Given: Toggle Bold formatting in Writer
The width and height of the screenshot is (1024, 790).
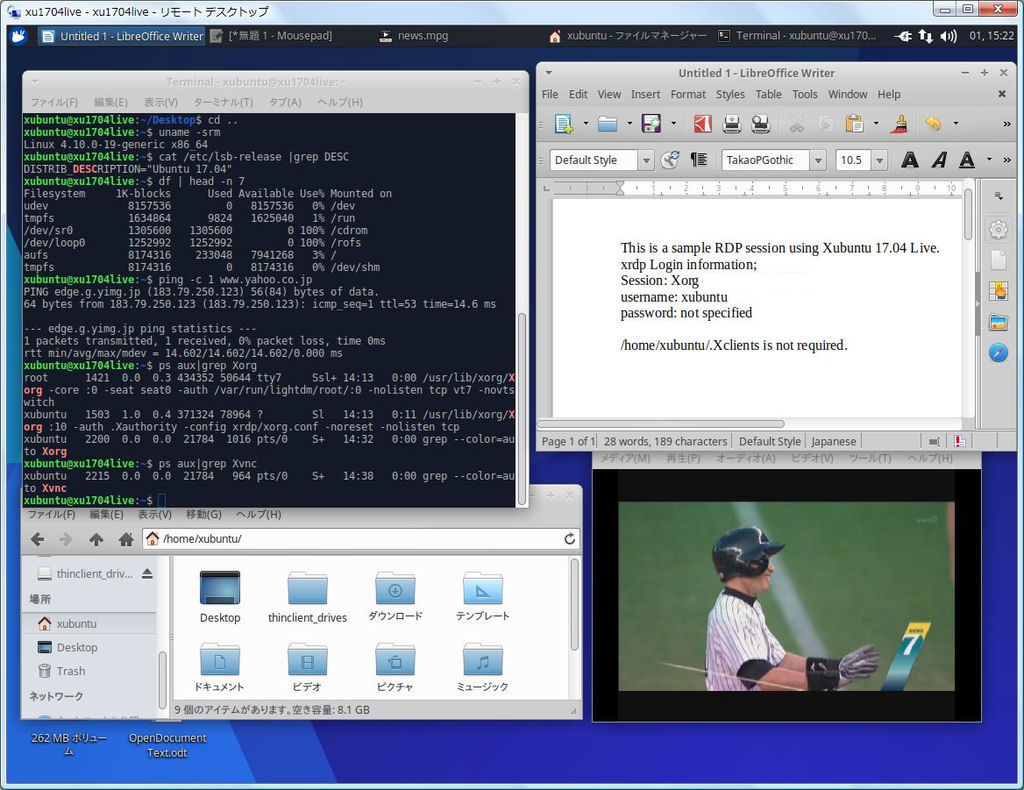Looking at the screenshot, I should (x=910, y=160).
